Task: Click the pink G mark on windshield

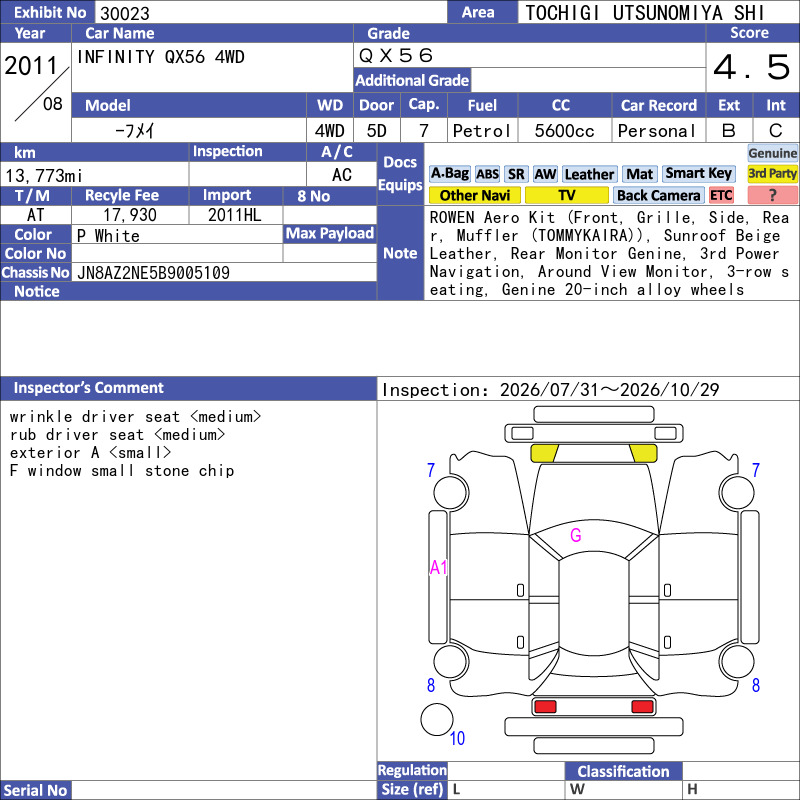Action: pyautogui.click(x=576, y=535)
